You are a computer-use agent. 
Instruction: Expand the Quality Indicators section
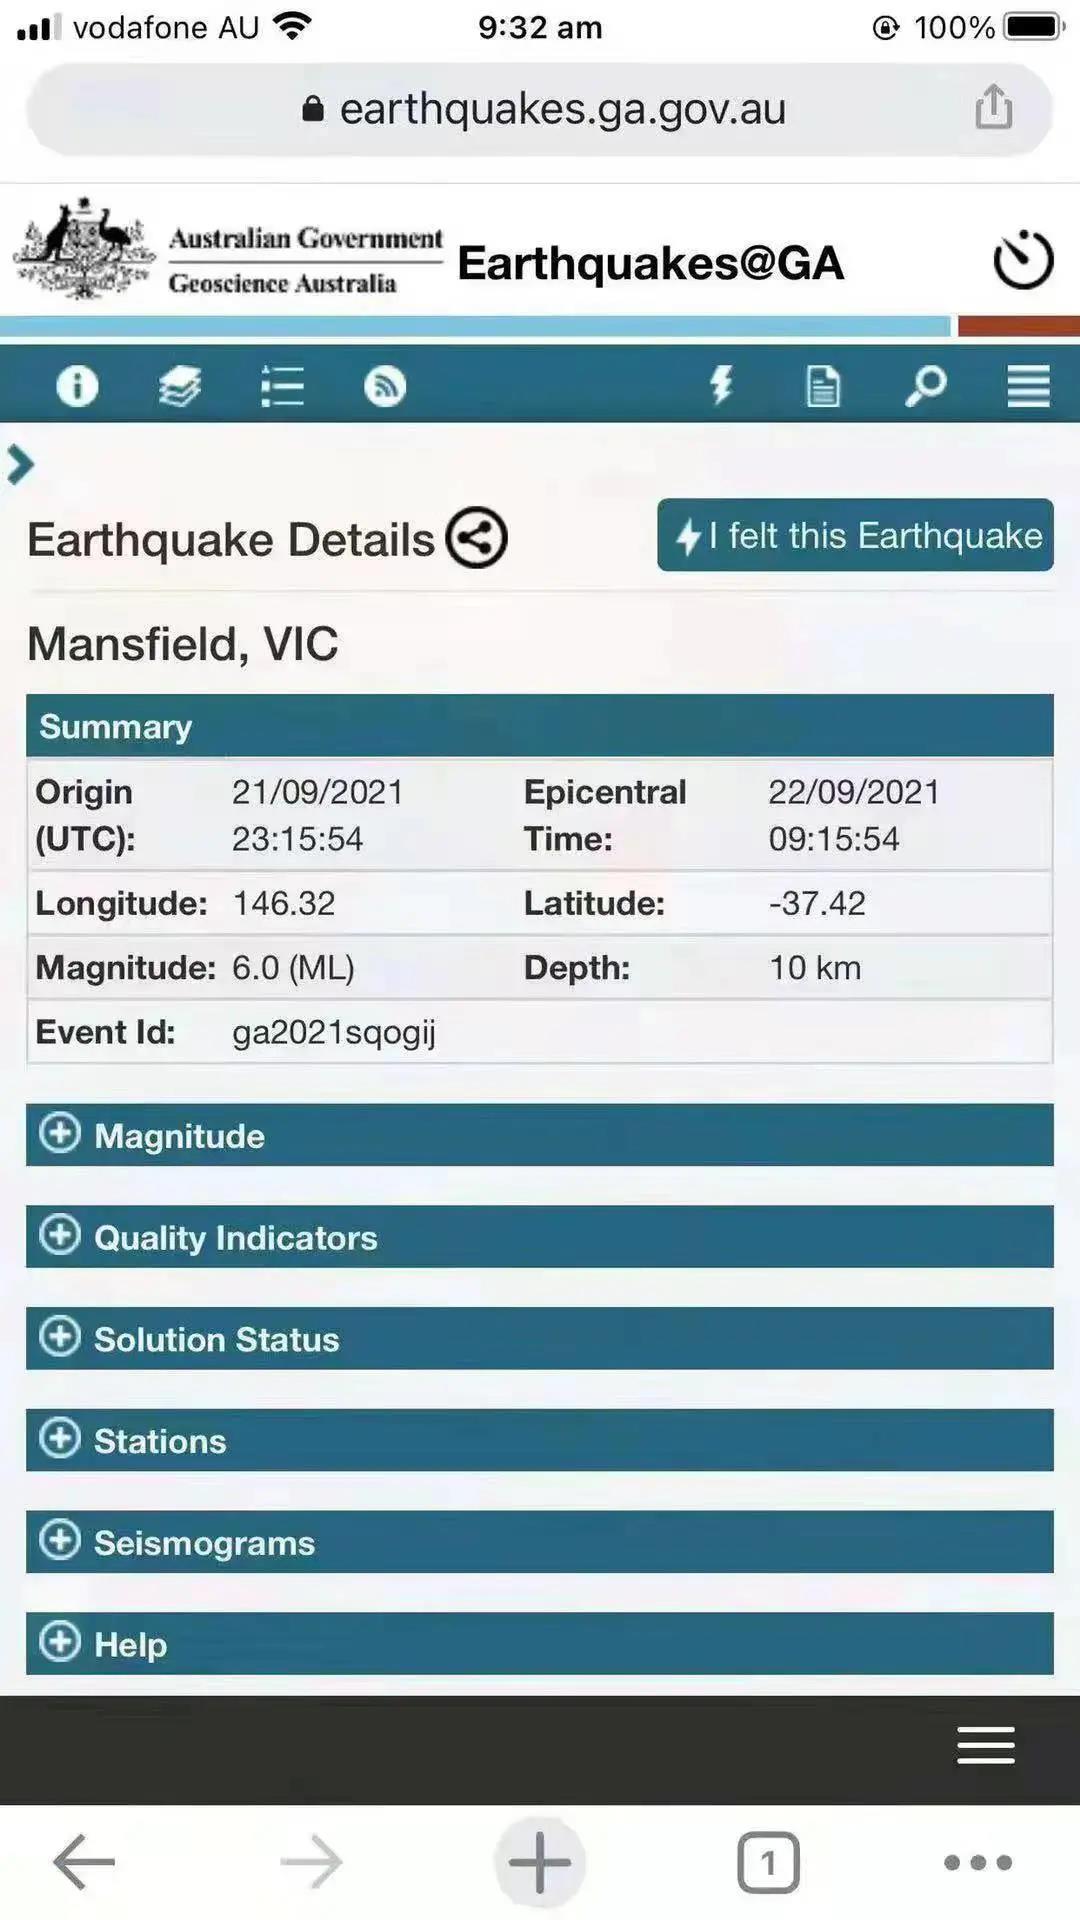pos(540,1237)
